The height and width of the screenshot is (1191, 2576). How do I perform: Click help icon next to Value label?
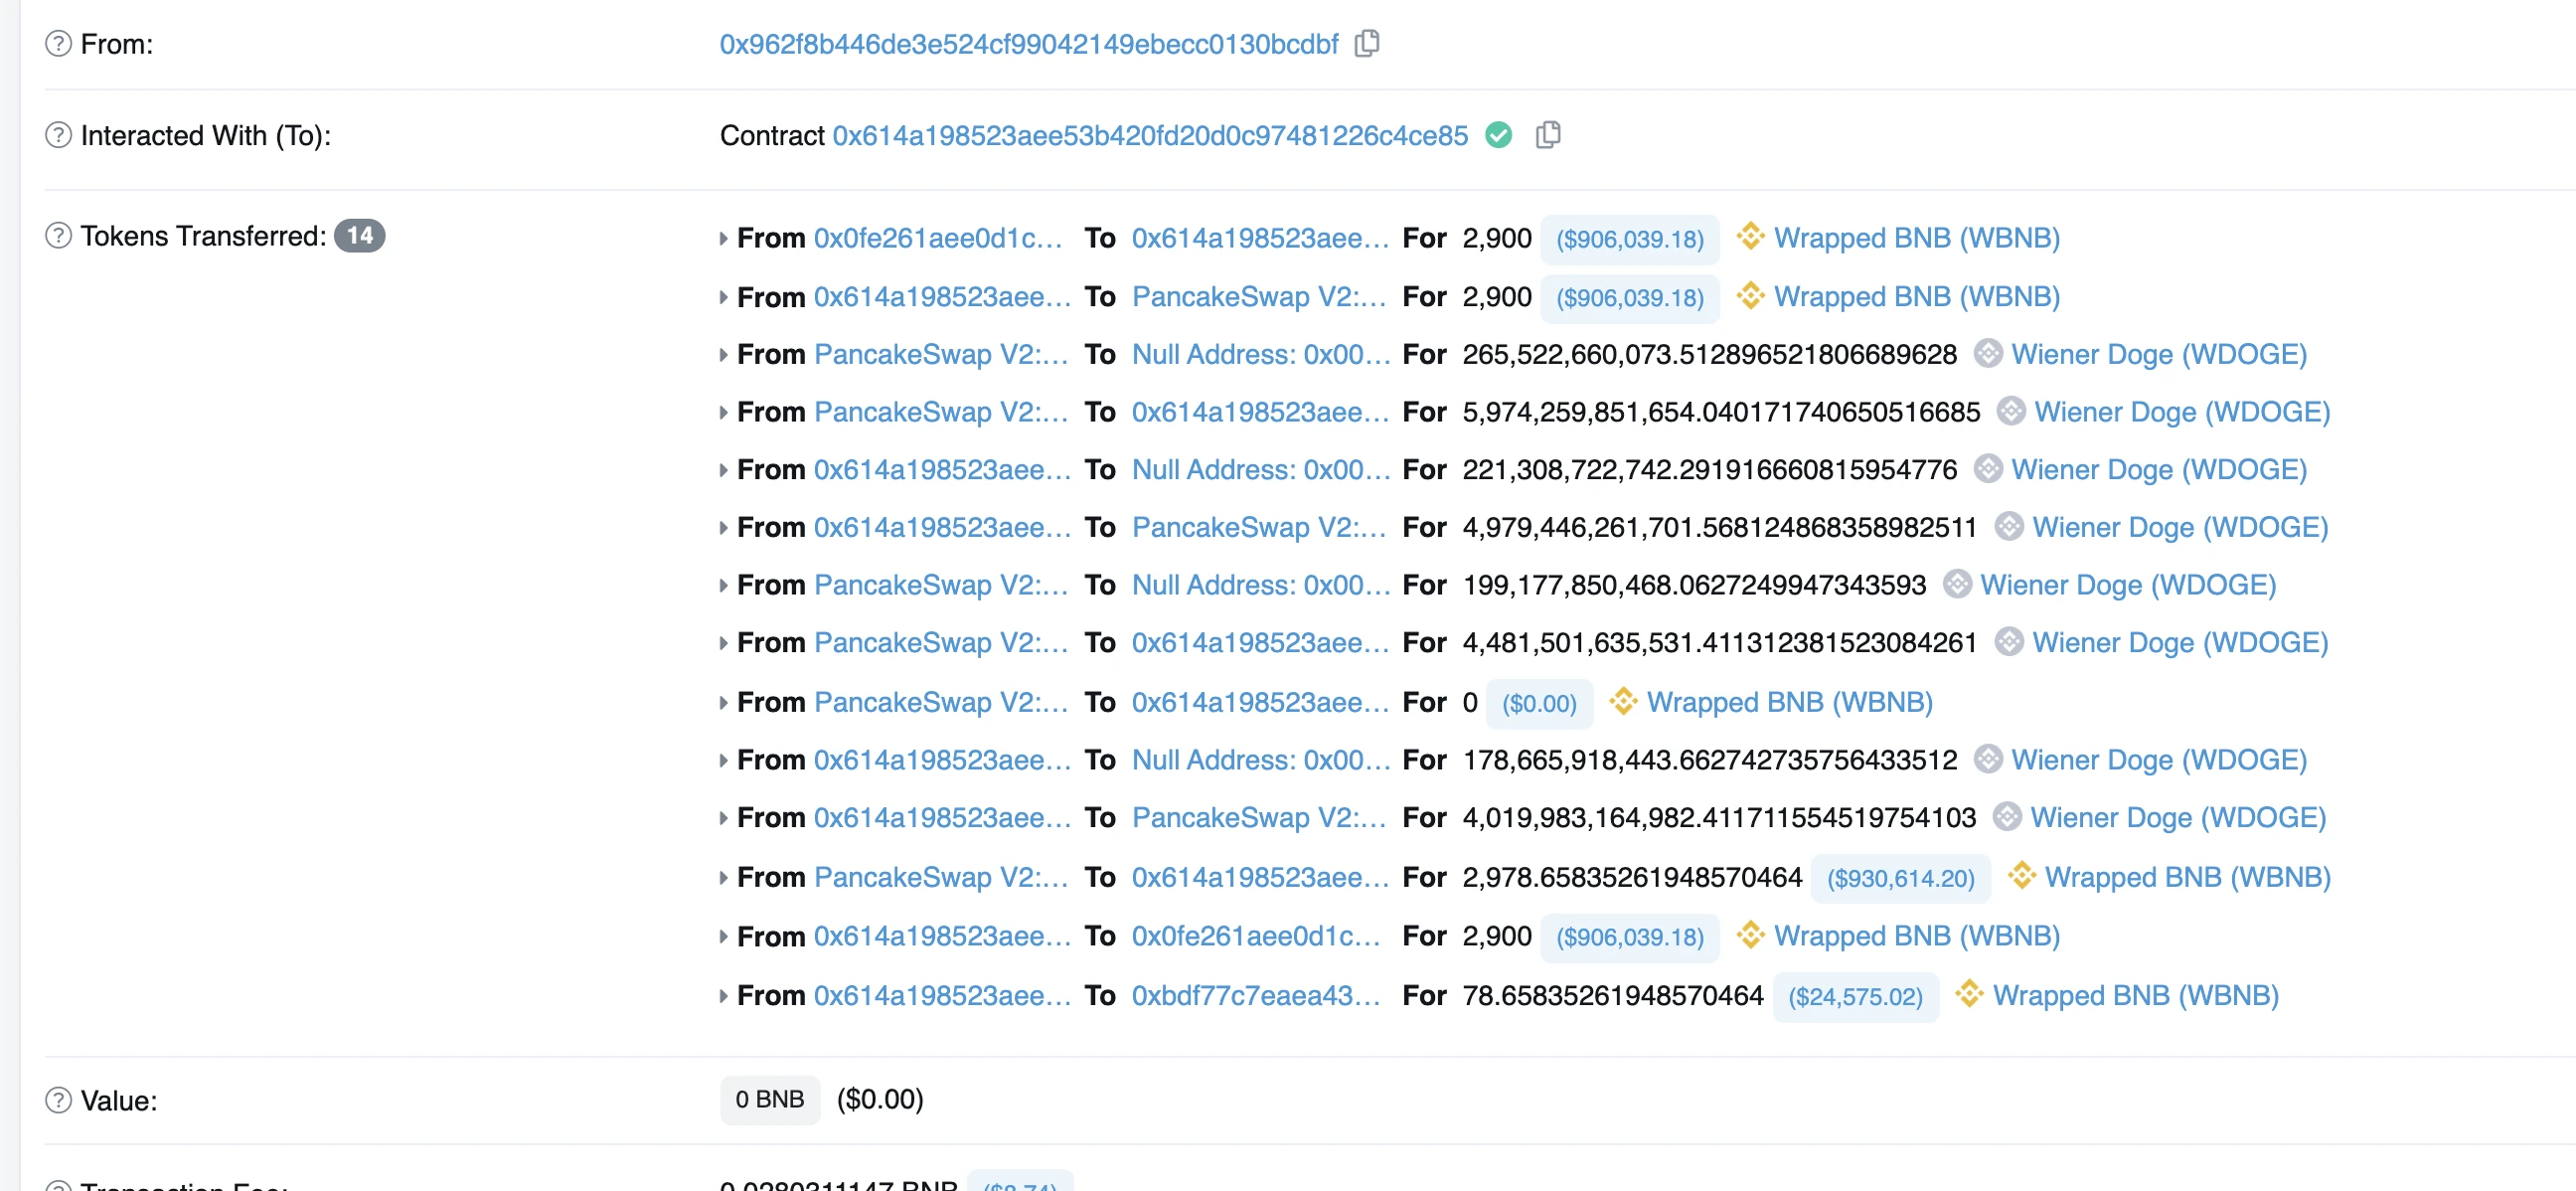[x=58, y=1100]
